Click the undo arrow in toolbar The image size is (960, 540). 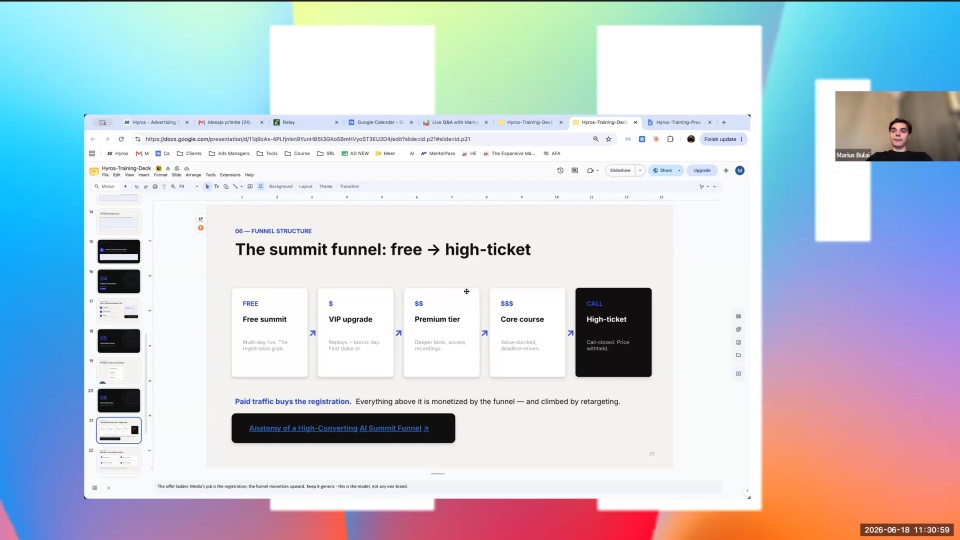[137, 186]
